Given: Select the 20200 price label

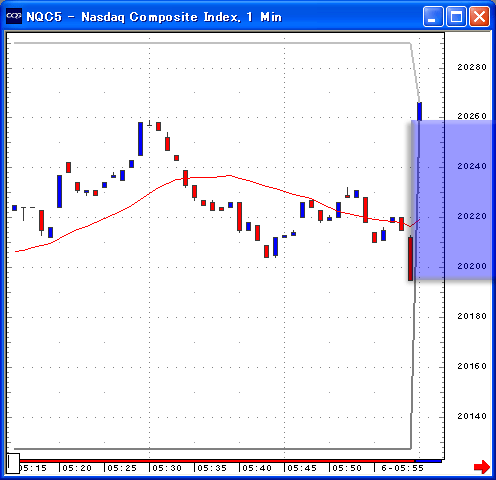Looking at the screenshot, I should coord(472,266).
